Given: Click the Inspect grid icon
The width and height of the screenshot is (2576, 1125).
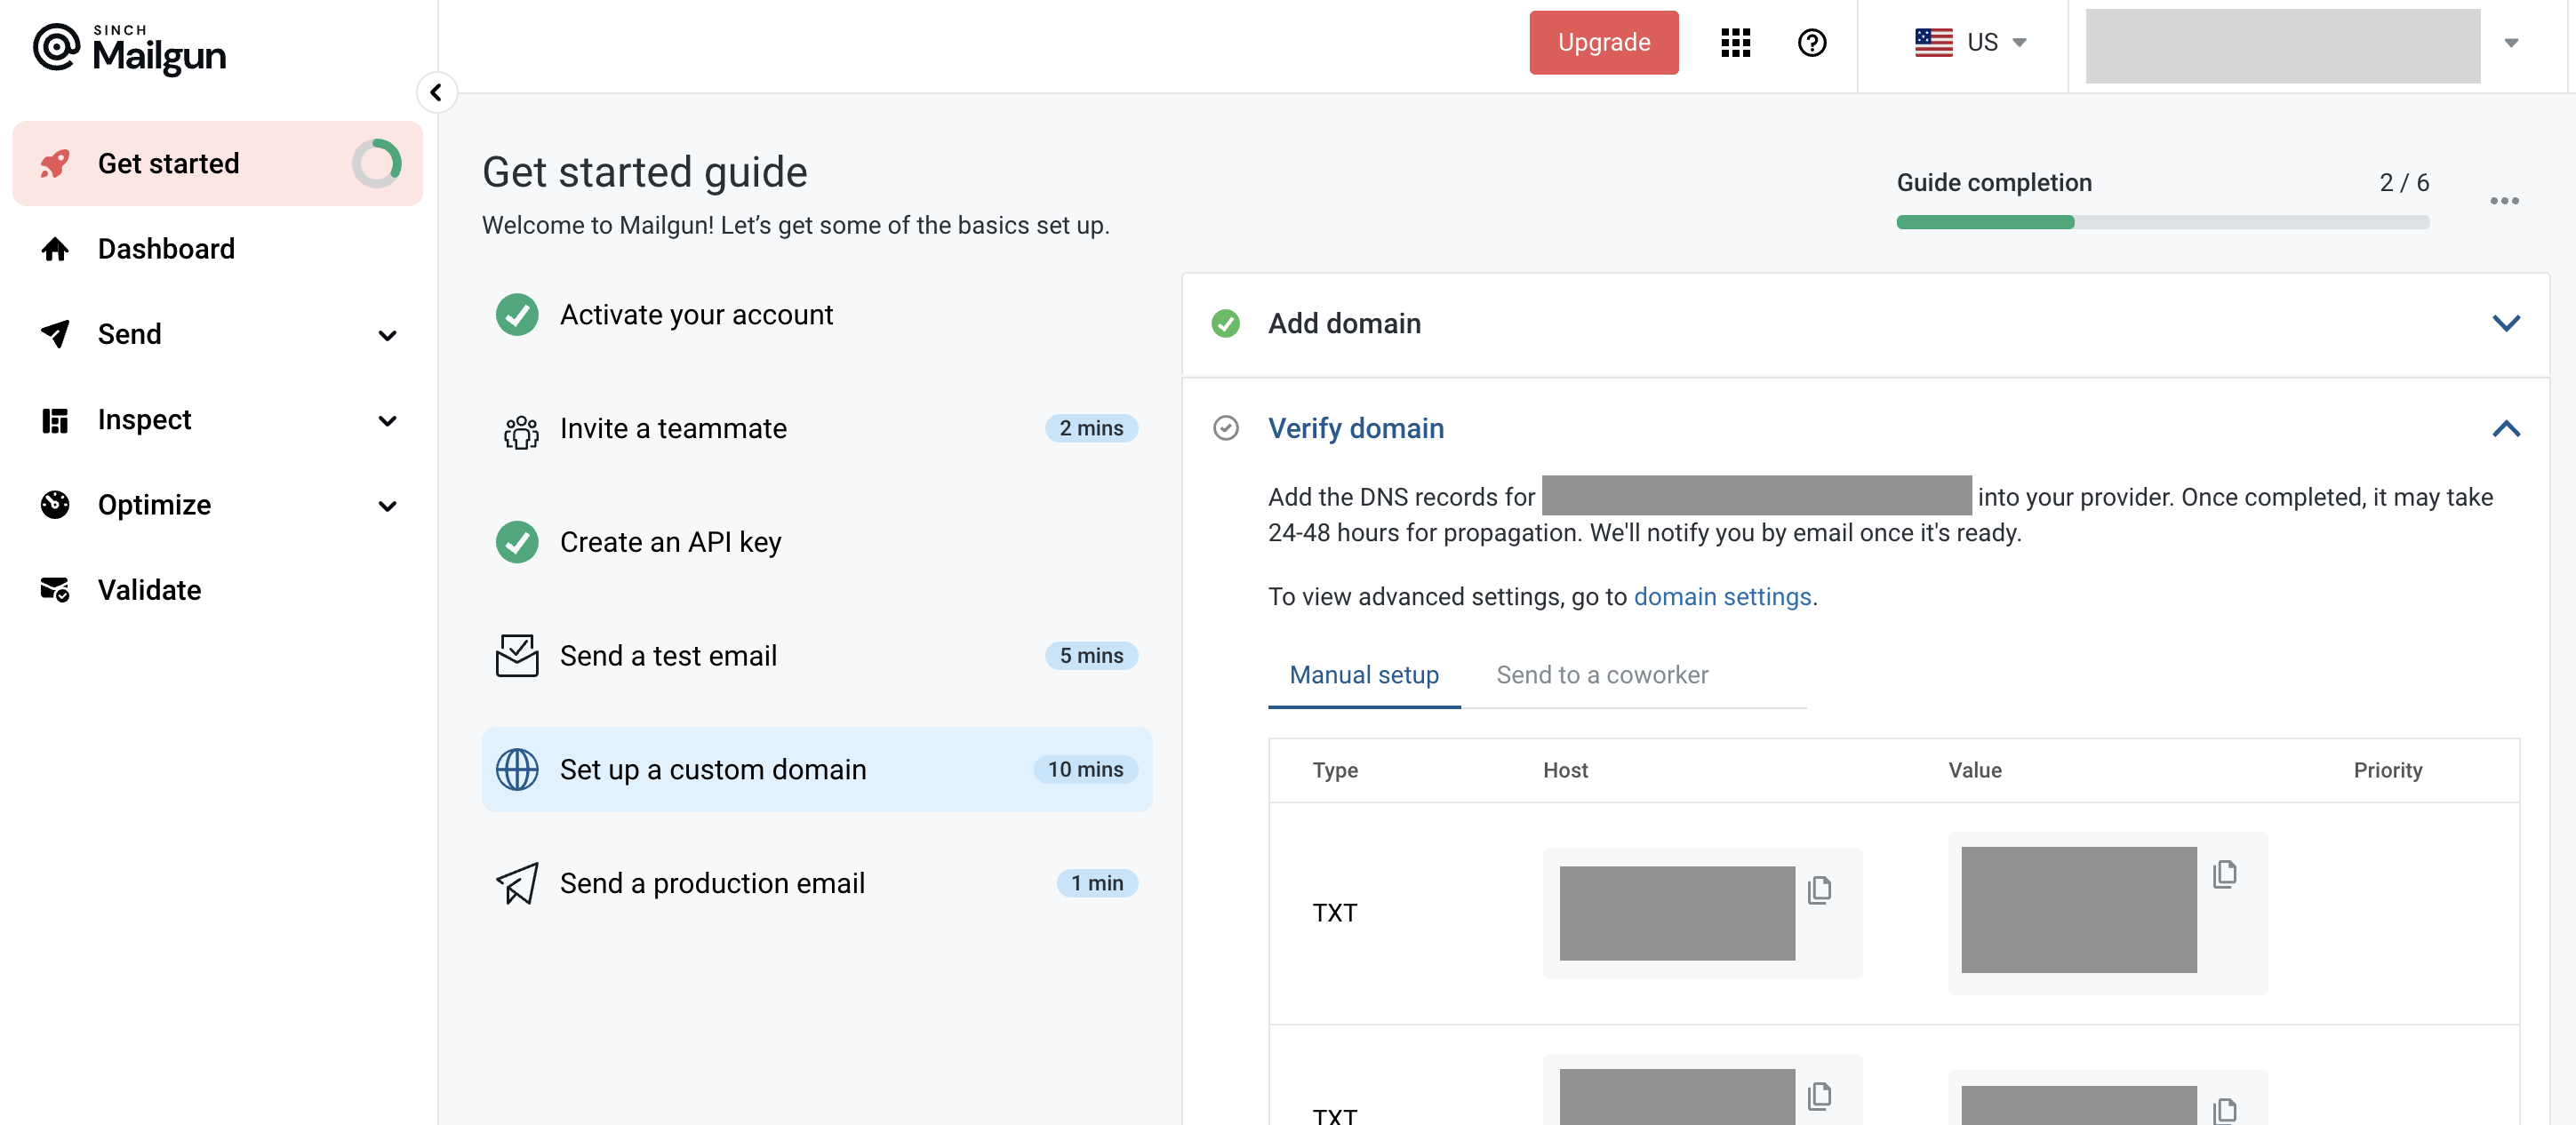Looking at the screenshot, I should tap(55, 420).
